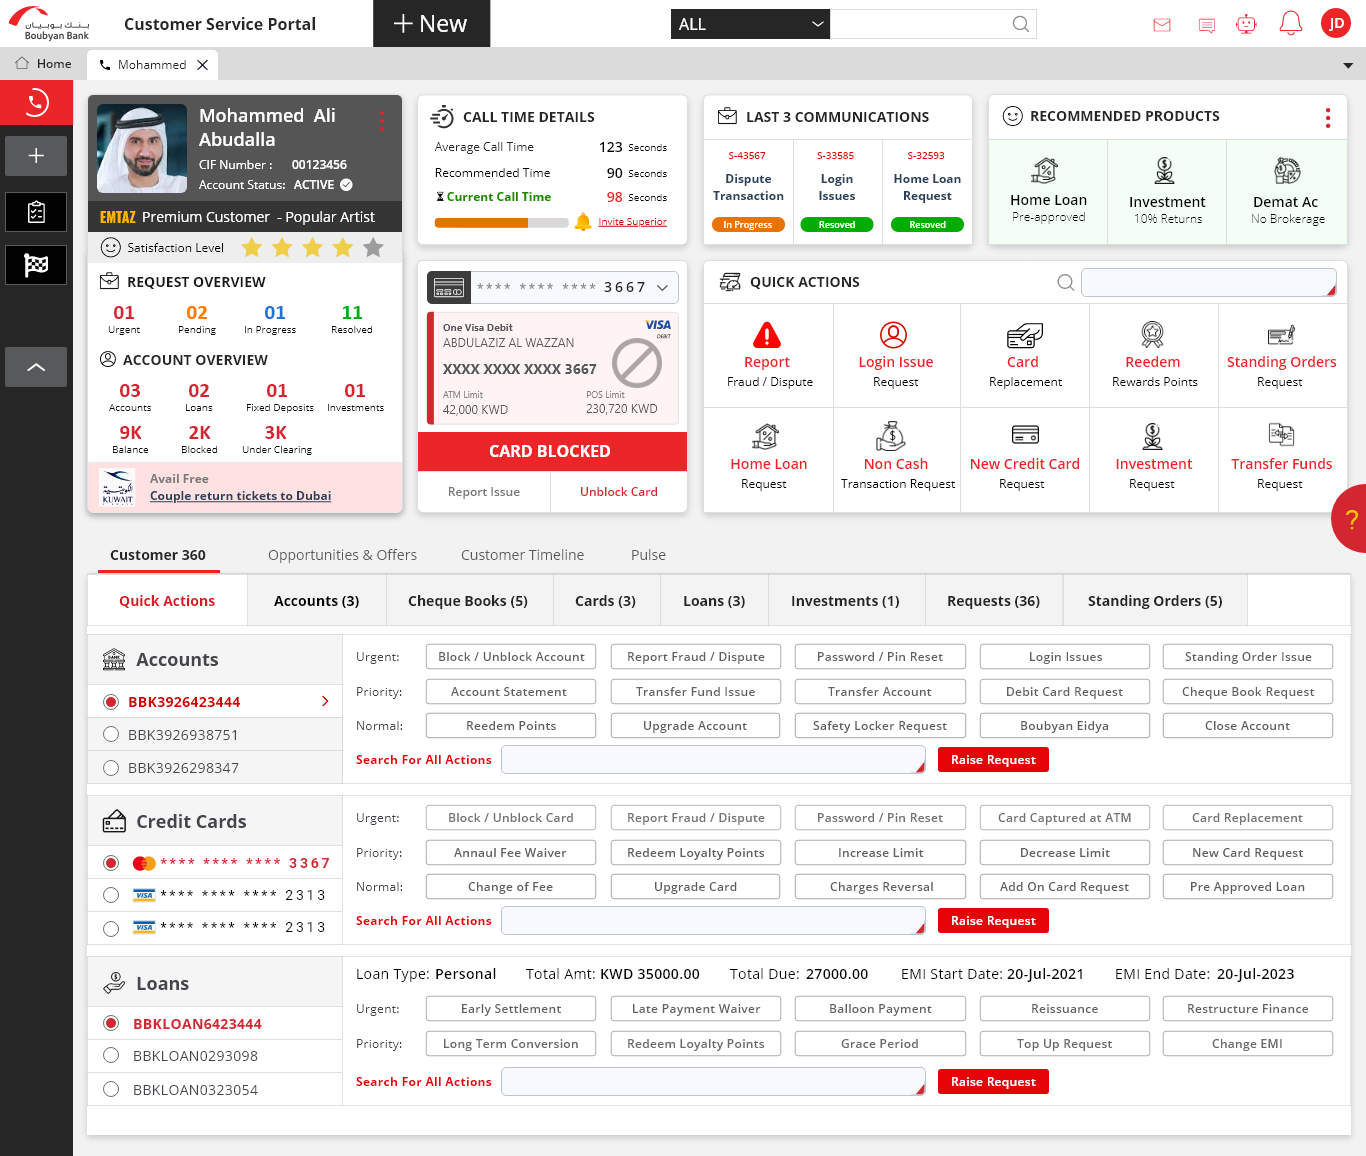
Task: Open the mail envelope icon in header
Action: click(1162, 25)
